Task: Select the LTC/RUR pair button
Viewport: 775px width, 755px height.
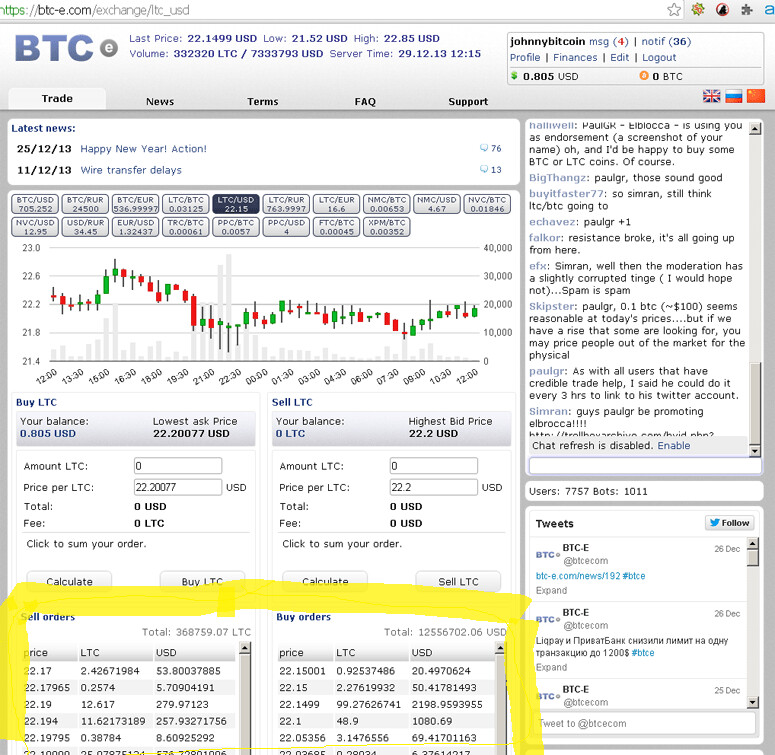Action: [x=286, y=204]
